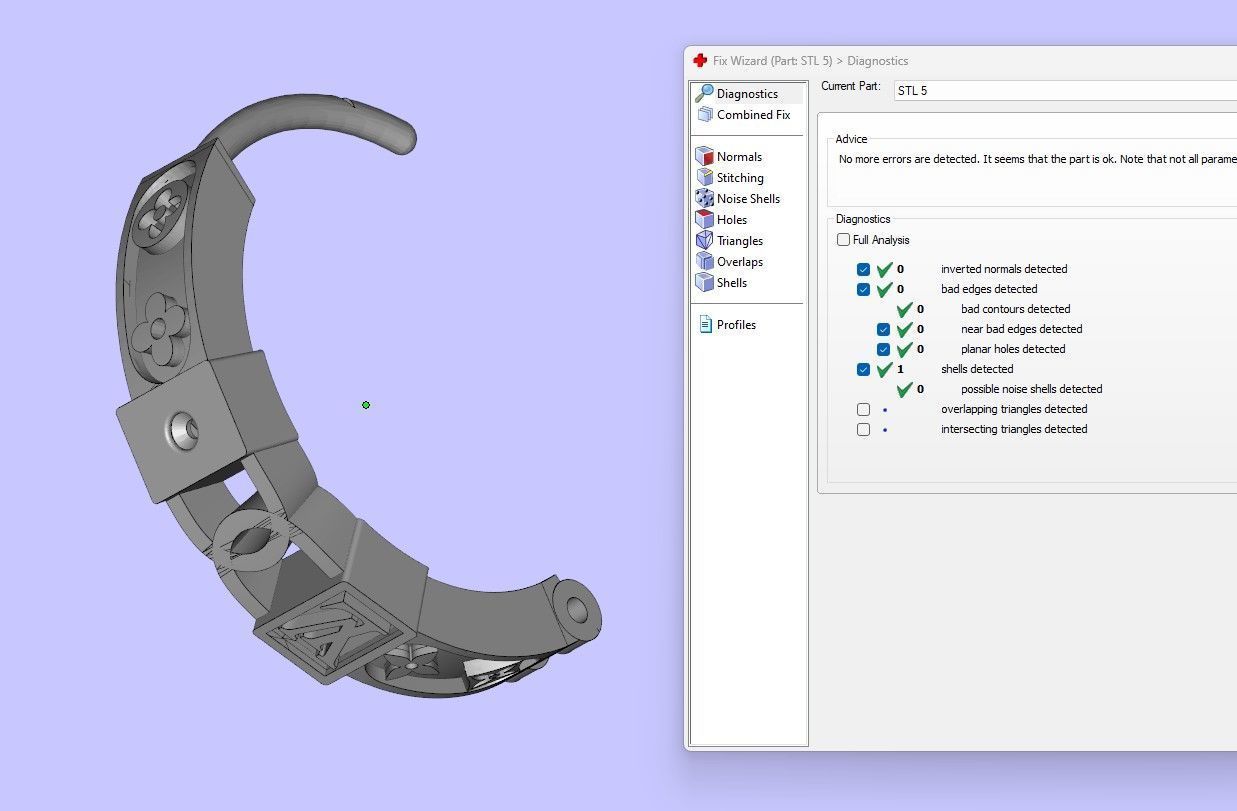The width and height of the screenshot is (1237, 811).
Task: Click the green pivot point in viewport
Action: [x=366, y=405]
